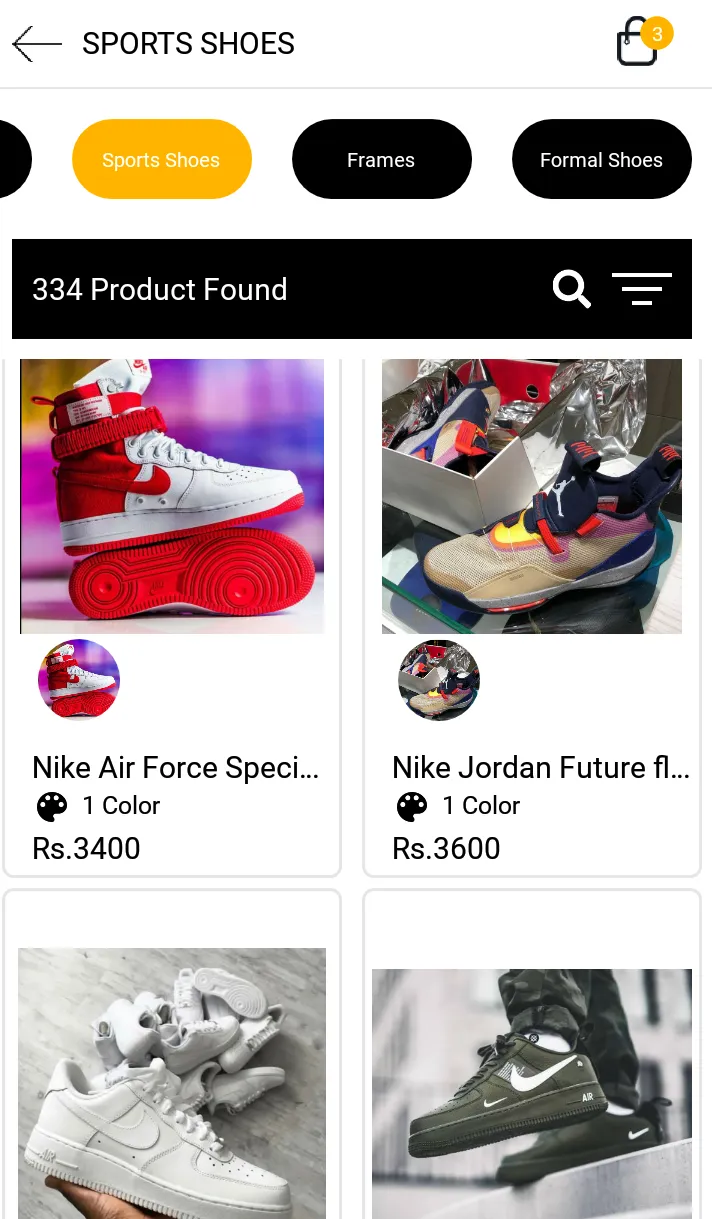Switch to Formal Shoes category

601,160
